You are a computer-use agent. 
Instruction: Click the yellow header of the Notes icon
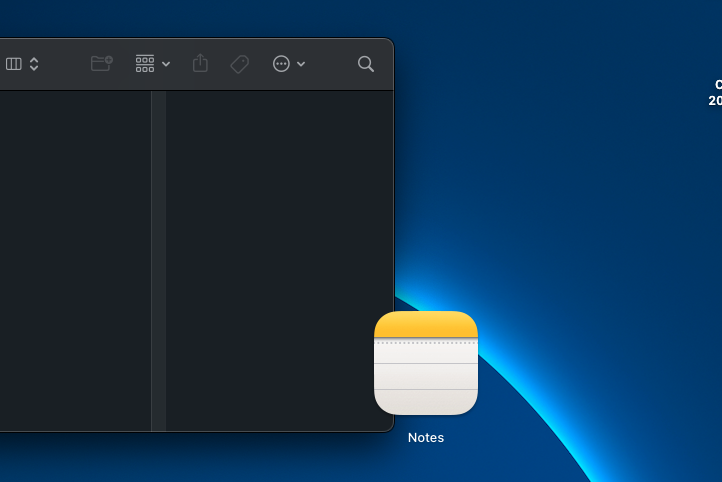tap(426, 325)
